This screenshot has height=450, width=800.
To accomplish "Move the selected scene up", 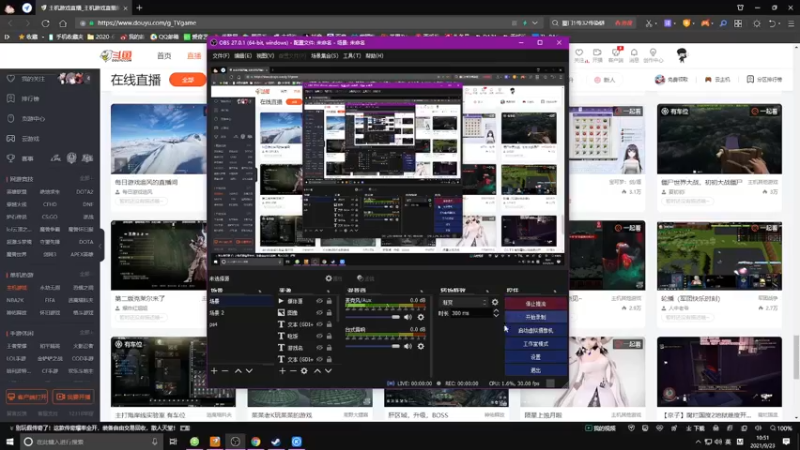I will 238,371.
